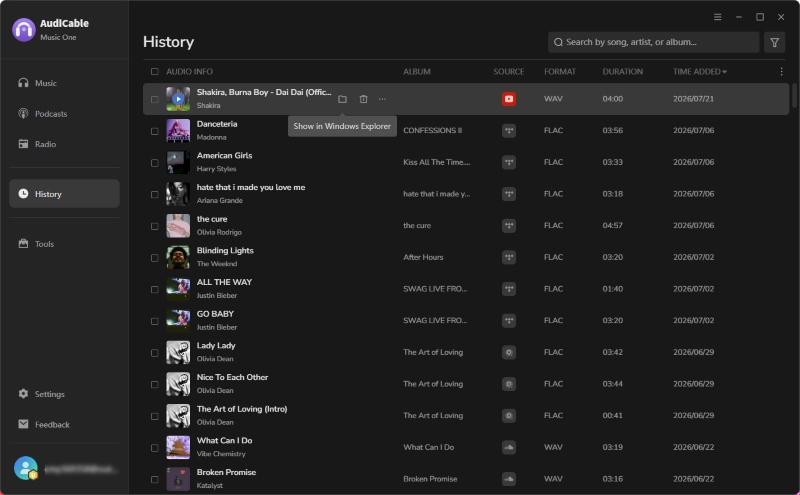This screenshot has height=495, width=800.
Task: Click source icon on The Art of Loving (Intro) row
Action: click(509, 415)
